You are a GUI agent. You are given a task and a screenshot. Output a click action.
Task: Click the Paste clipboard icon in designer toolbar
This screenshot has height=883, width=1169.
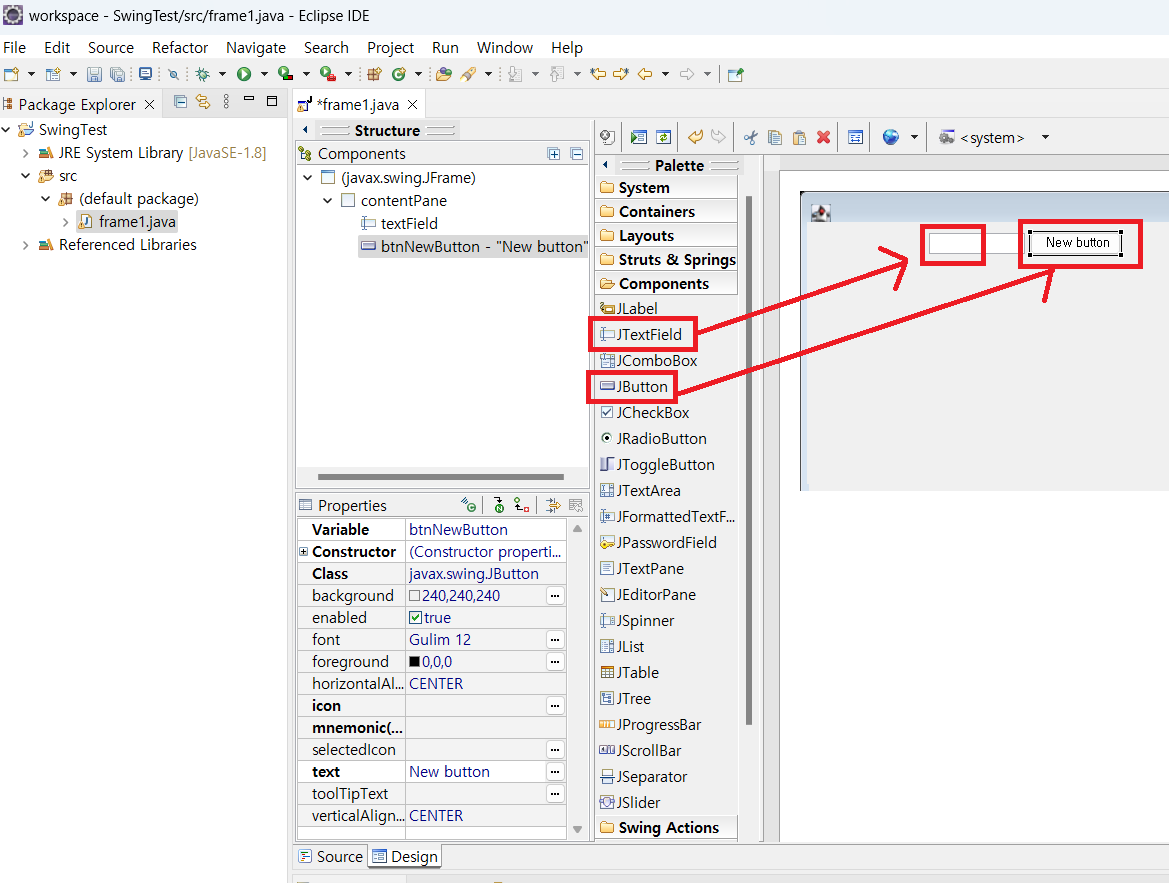[x=799, y=137]
